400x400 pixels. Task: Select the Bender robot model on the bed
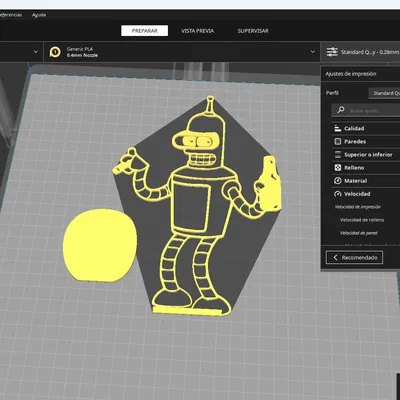(197, 207)
